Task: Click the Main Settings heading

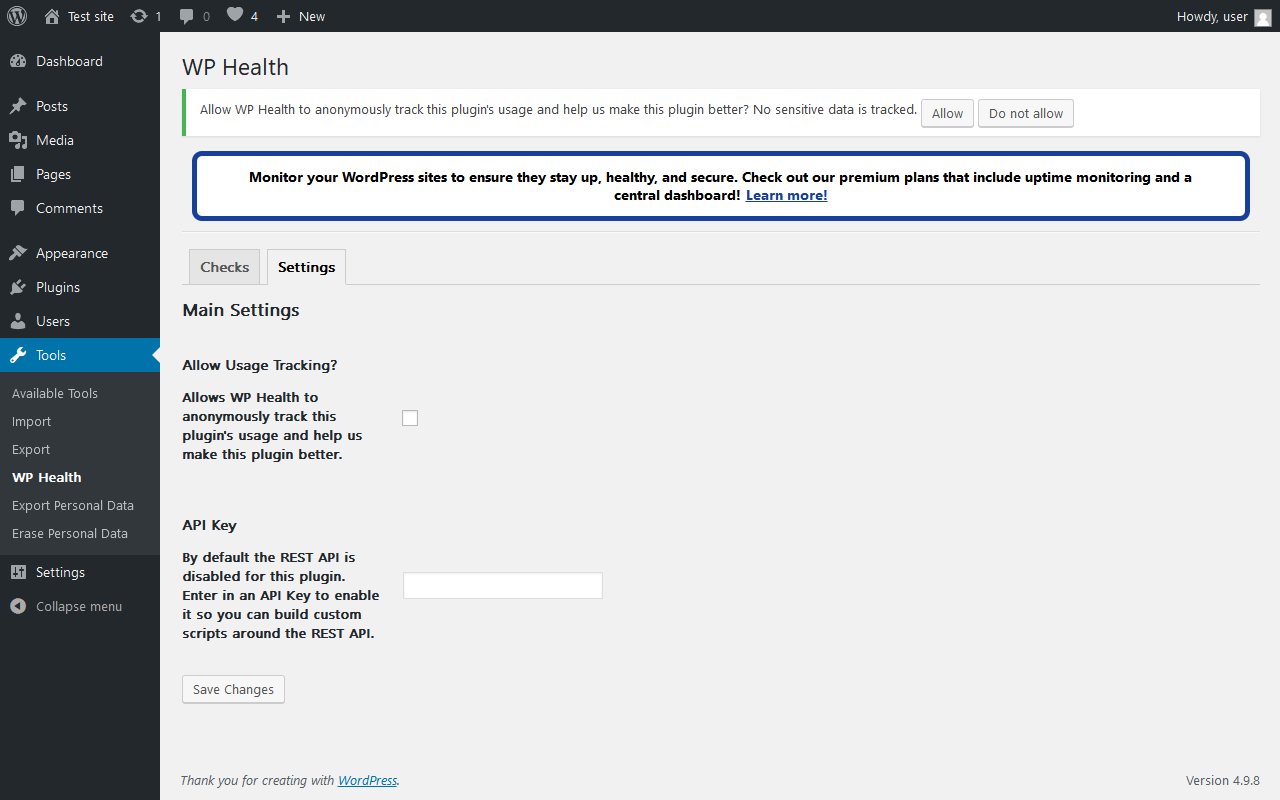Action: click(x=241, y=310)
